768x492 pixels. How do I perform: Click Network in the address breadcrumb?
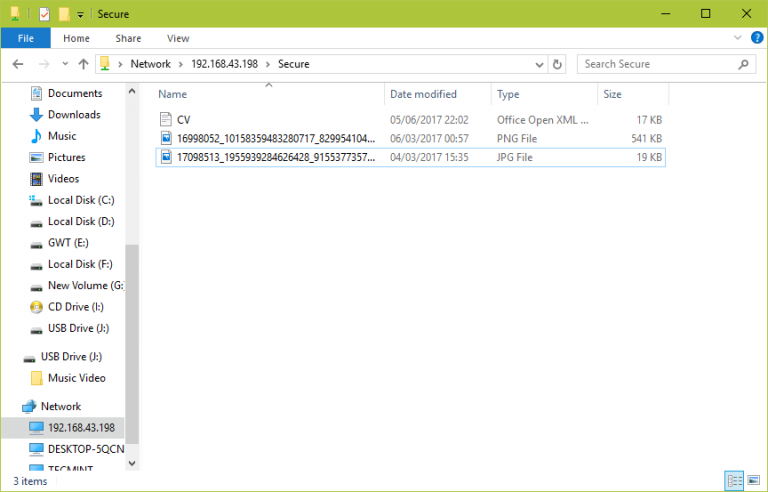[150, 64]
